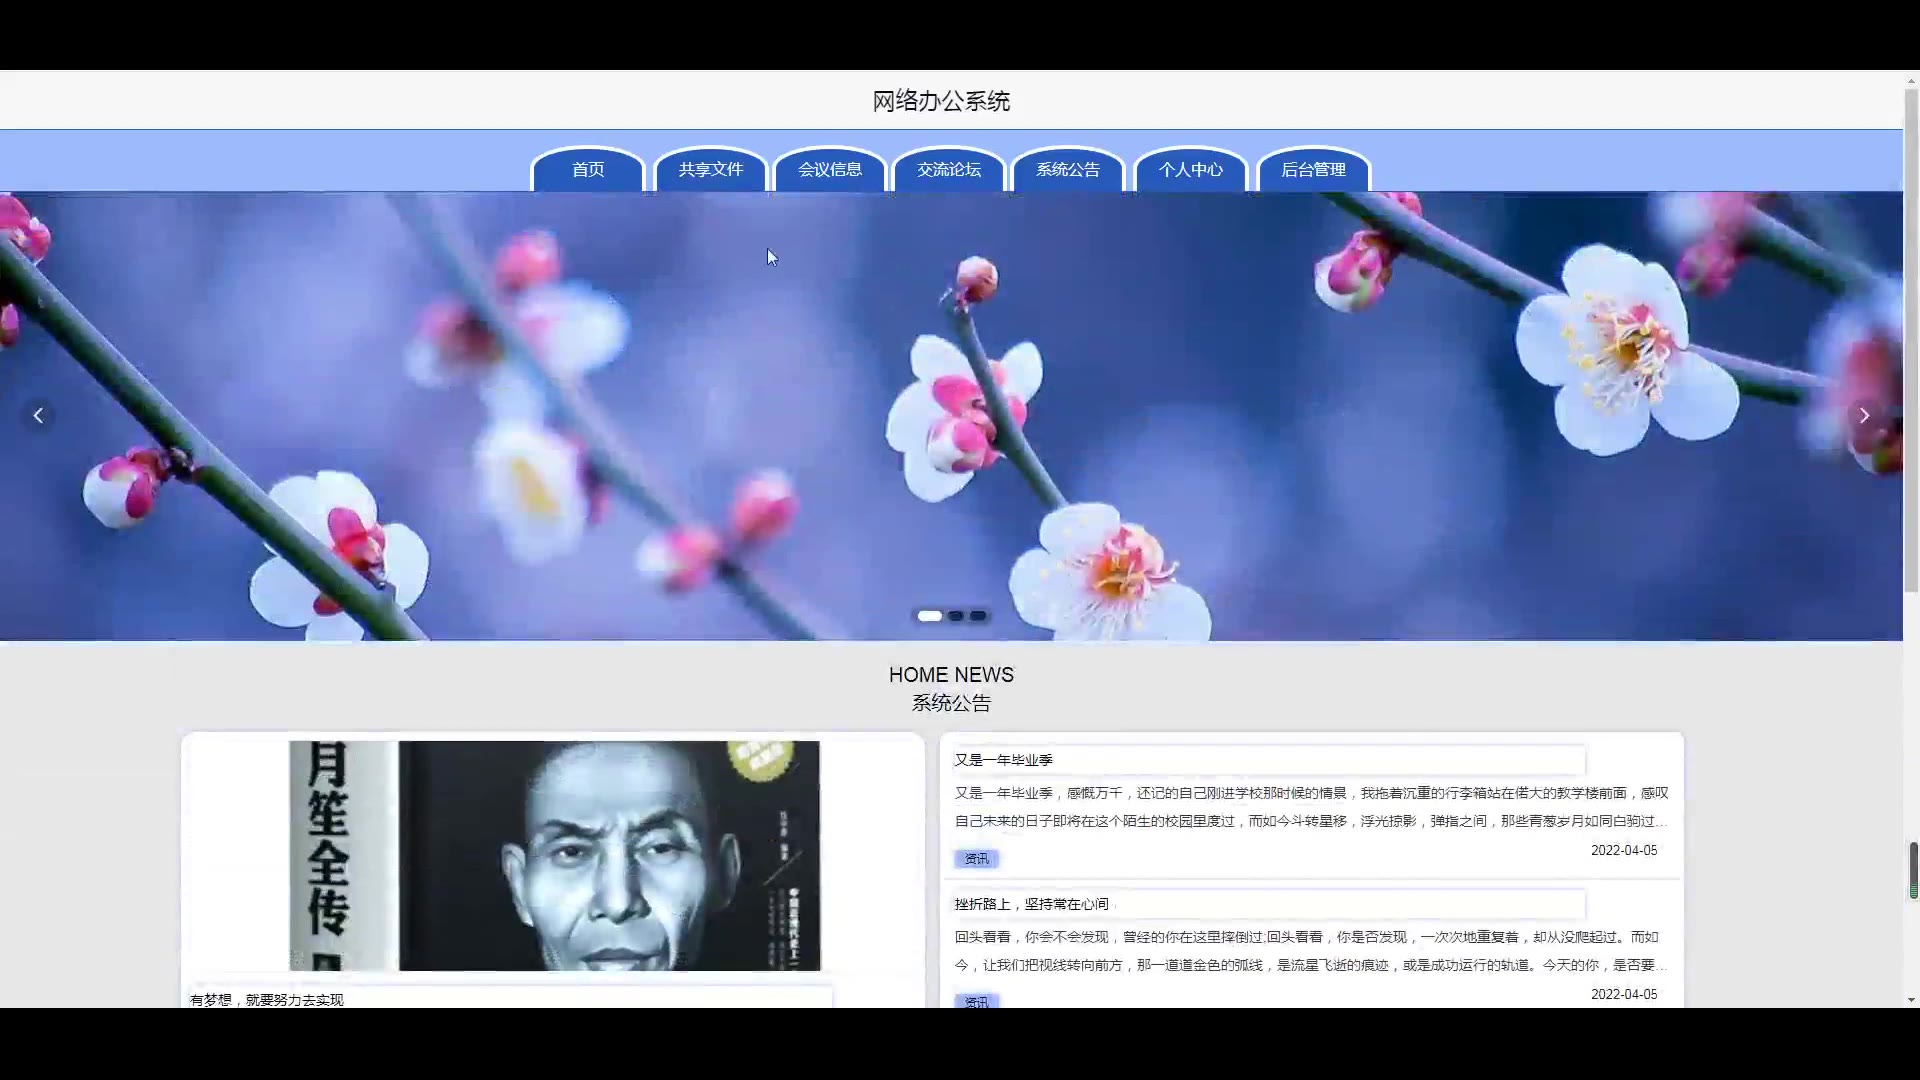Click the carousel next arrow
The height and width of the screenshot is (1080, 1920).
click(1864, 416)
